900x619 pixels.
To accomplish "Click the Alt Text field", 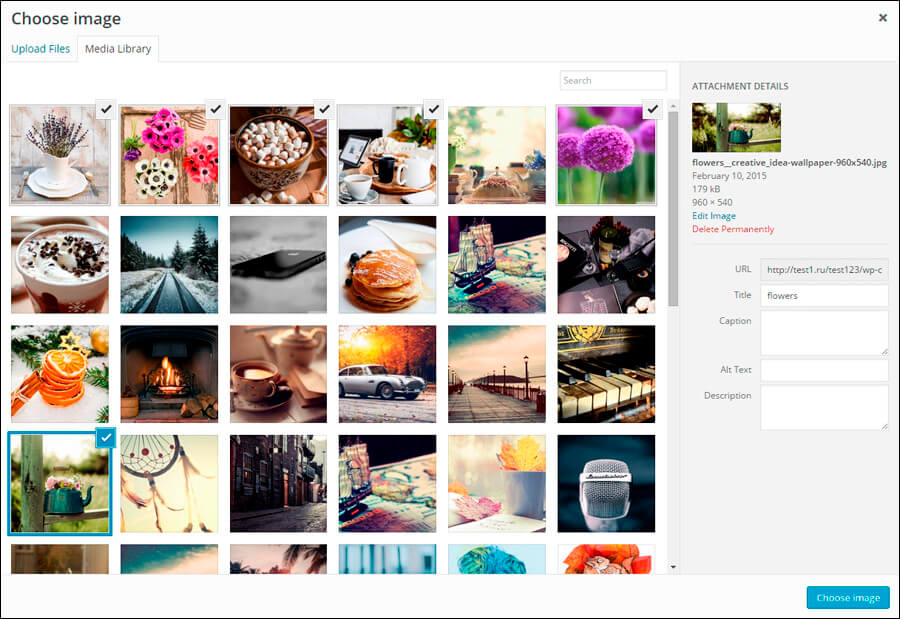I will (822, 370).
